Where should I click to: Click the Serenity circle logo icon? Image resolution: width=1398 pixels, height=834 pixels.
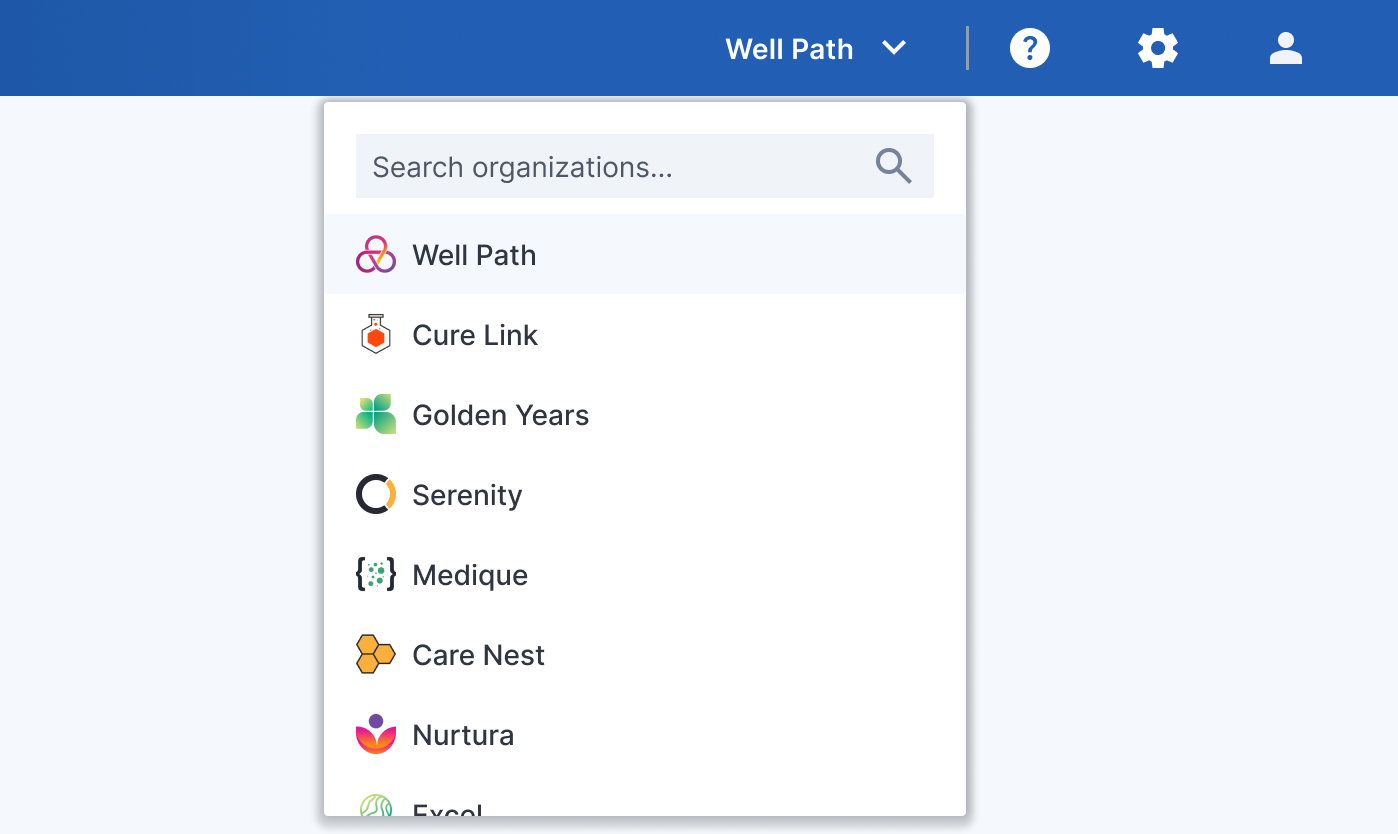pyautogui.click(x=376, y=495)
